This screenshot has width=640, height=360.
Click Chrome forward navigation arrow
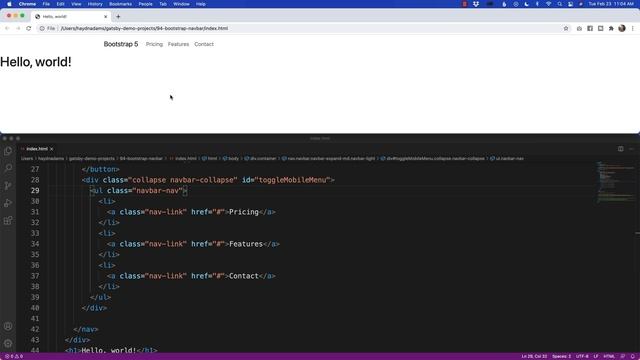[18, 29]
